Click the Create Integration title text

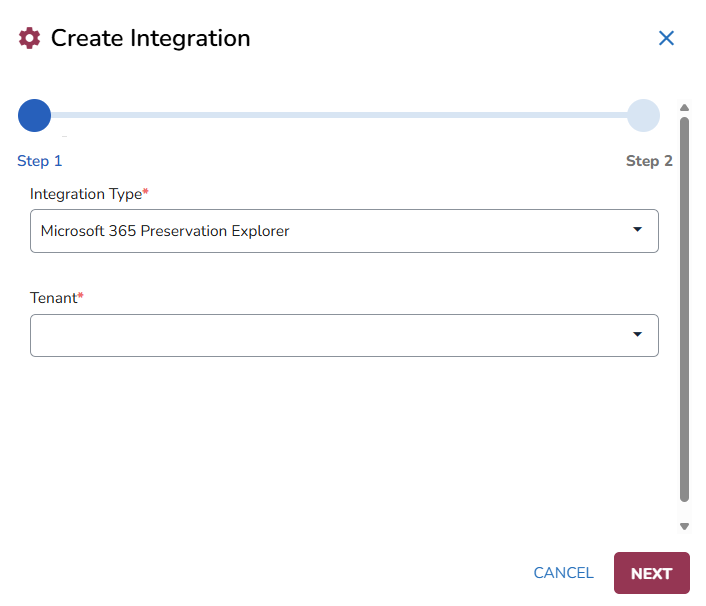(x=150, y=39)
